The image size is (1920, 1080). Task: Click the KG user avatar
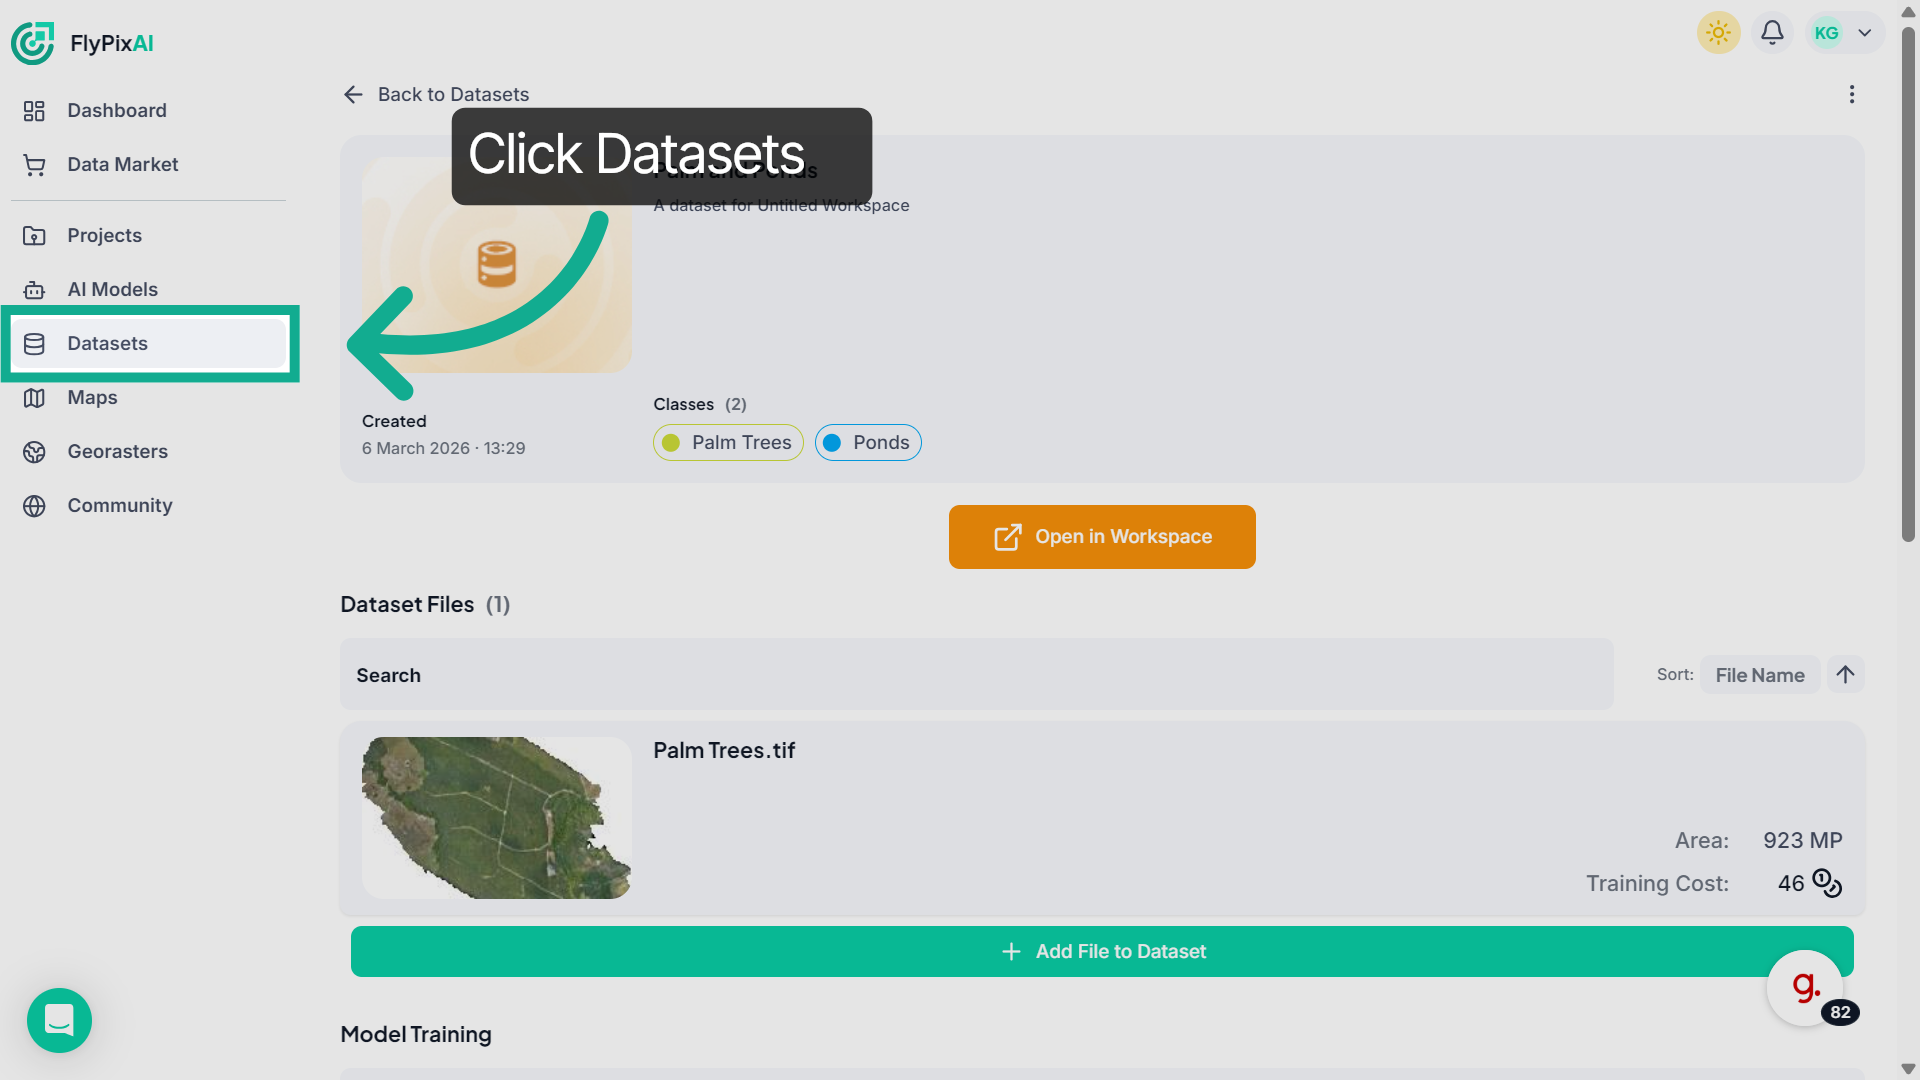point(1826,33)
